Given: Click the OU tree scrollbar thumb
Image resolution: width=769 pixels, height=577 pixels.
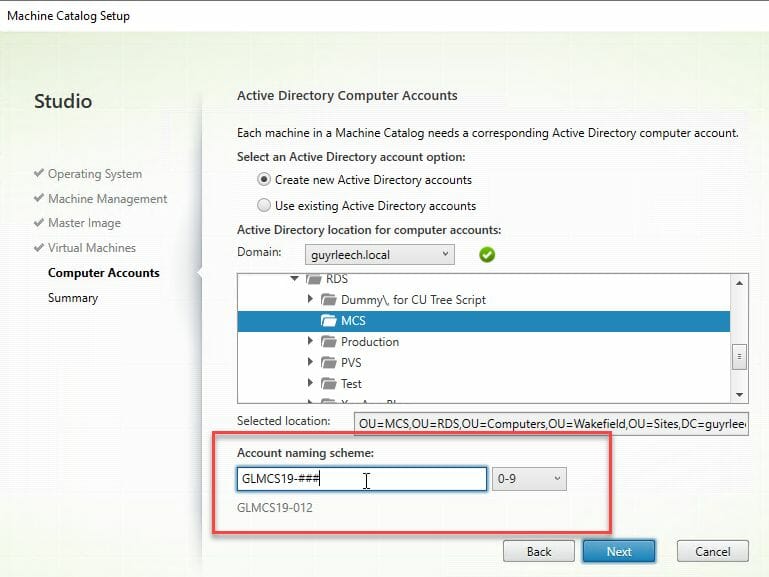Looking at the screenshot, I should click(739, 357).
